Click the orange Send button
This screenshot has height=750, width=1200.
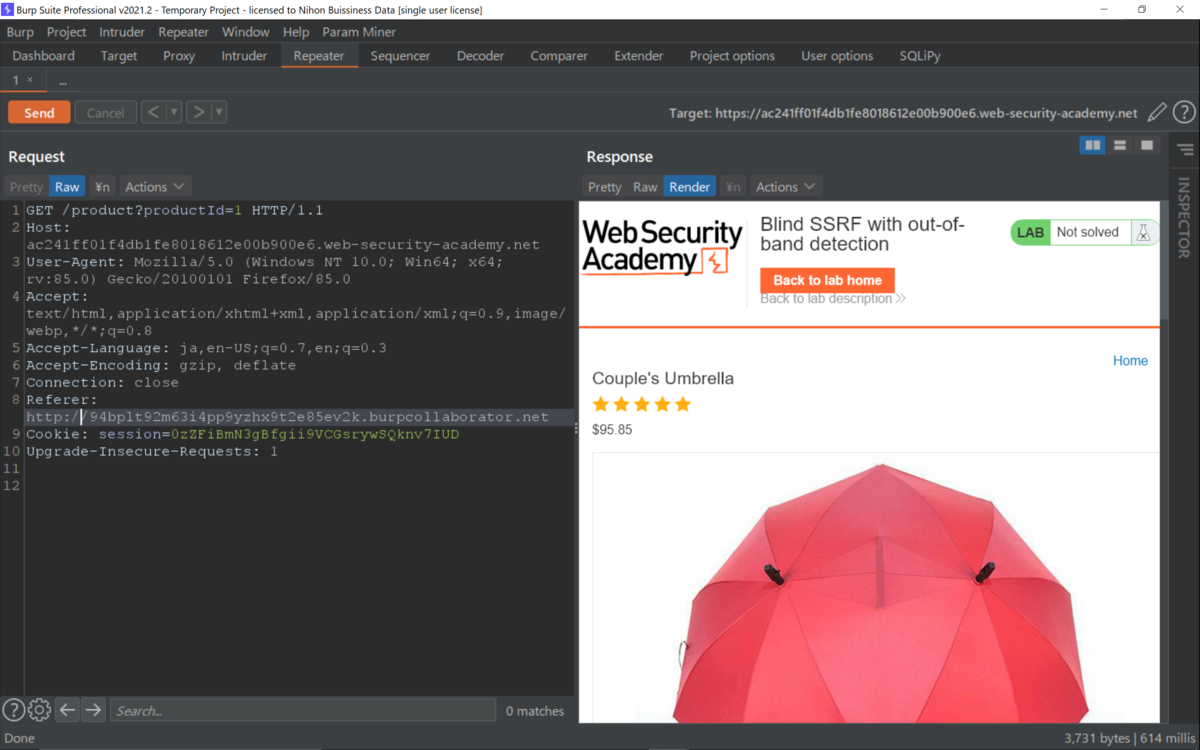click(39, 113)
